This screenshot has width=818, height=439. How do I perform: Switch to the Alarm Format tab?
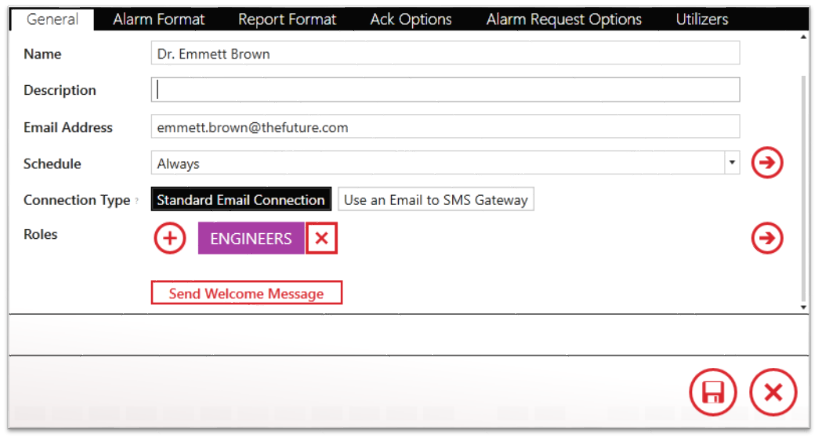point(159,19)
